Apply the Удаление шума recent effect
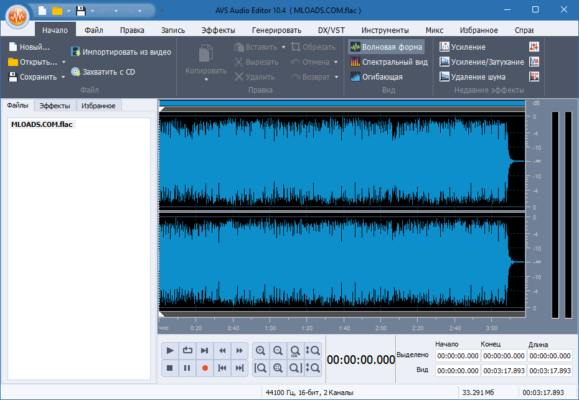 click(x=472, y=77)
